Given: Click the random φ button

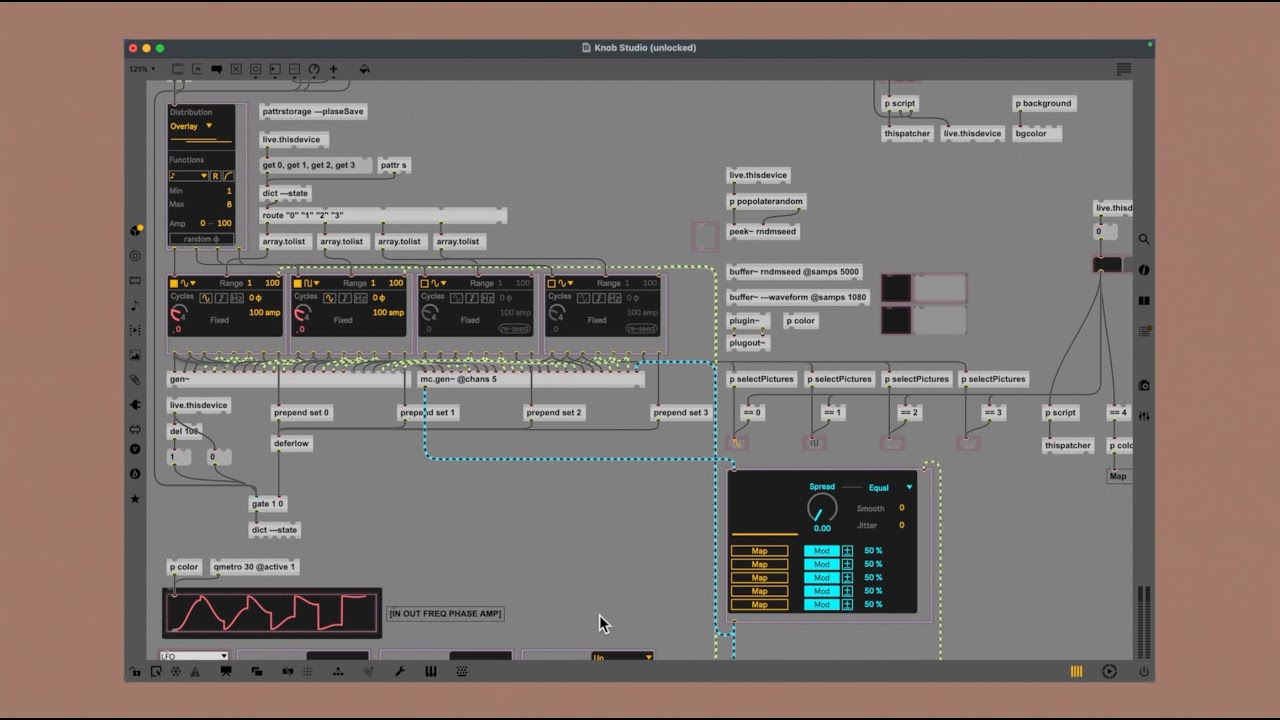Looking at the screenshot, I should [201, 239].
